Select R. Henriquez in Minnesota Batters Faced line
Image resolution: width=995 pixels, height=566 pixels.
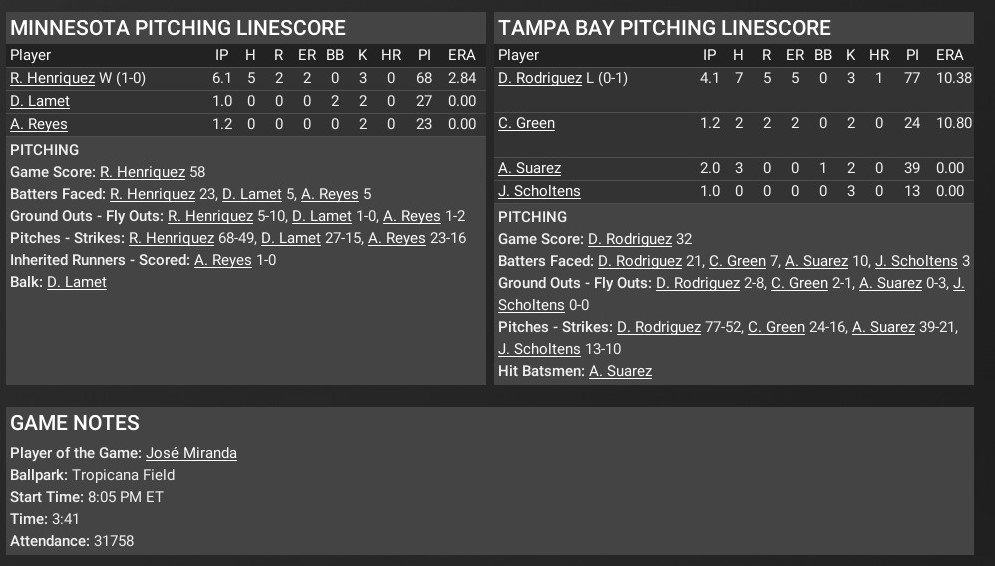coord(152,194)
